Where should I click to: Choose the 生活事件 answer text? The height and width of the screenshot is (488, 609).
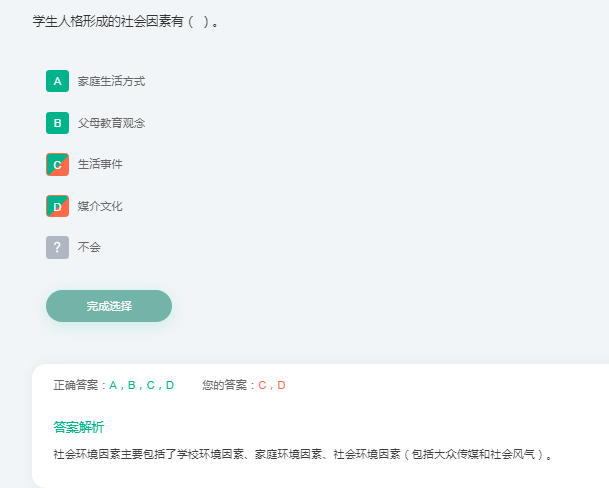tap(100, 164)
